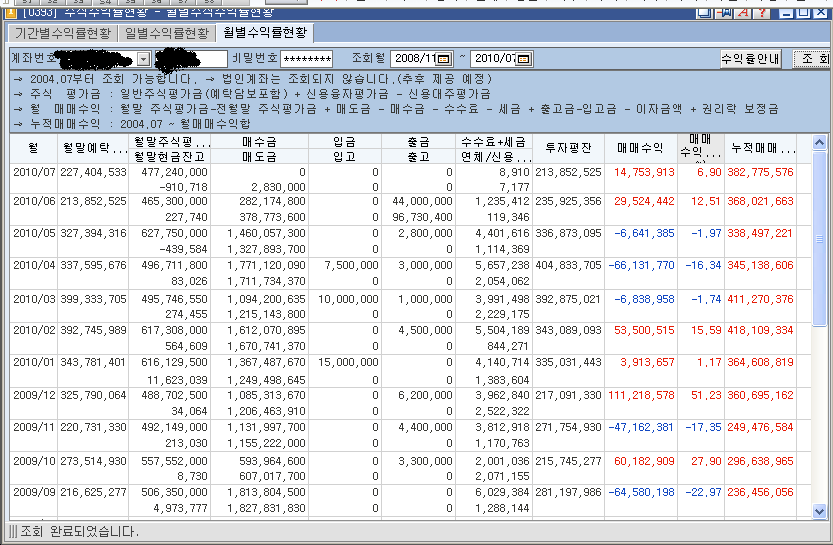Click the table scrollbar down arrow
The width and height of the screenshot is (833, 545).
coord(819,512)
